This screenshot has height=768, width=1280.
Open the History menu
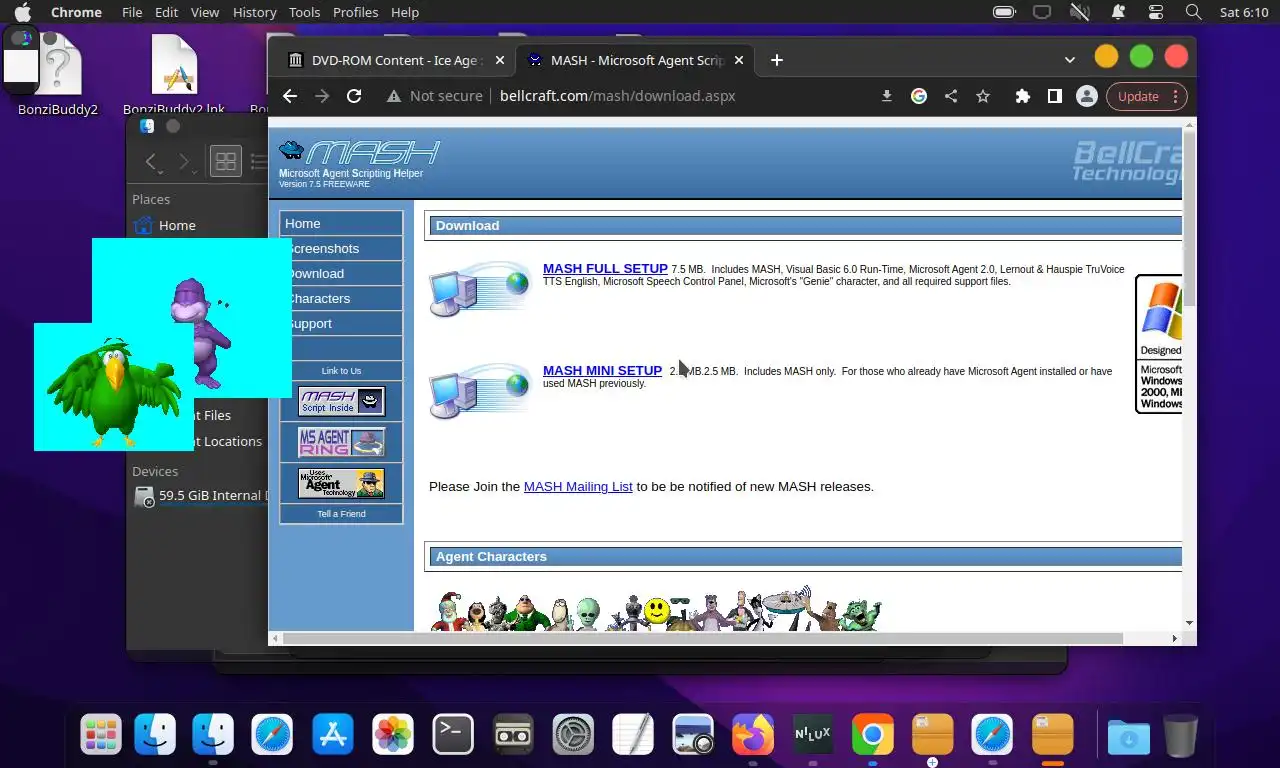pyautogui.click(x=254, y=12)
